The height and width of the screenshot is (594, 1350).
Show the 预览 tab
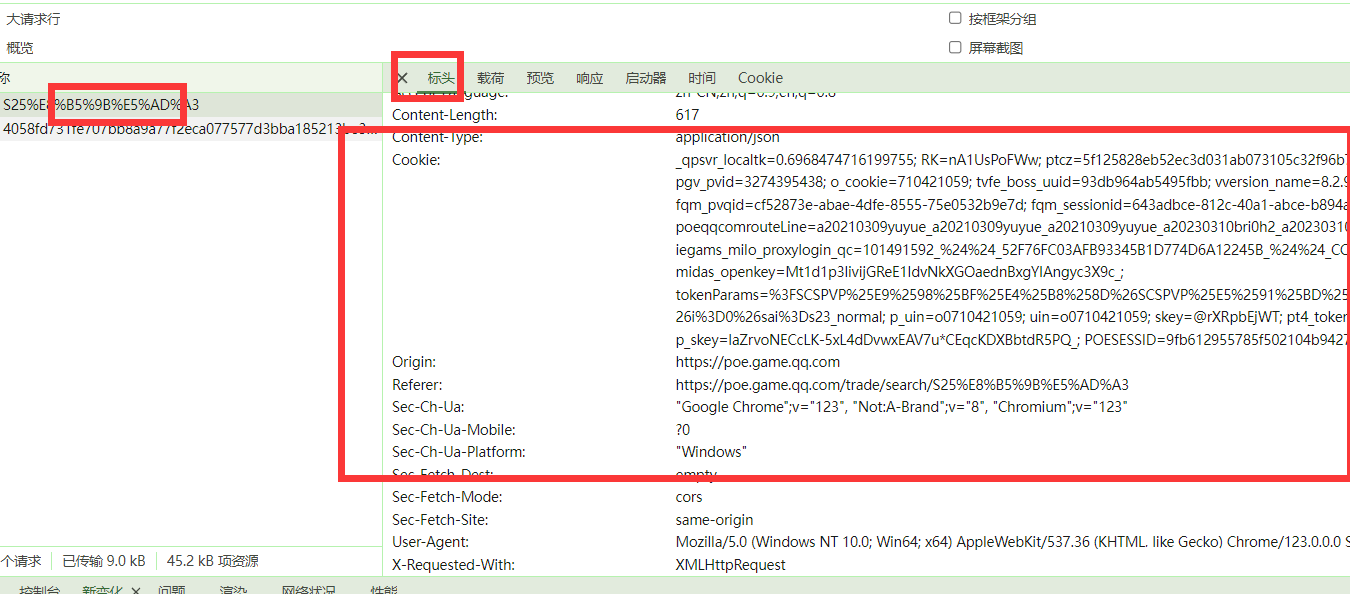[x=540, y=78]
